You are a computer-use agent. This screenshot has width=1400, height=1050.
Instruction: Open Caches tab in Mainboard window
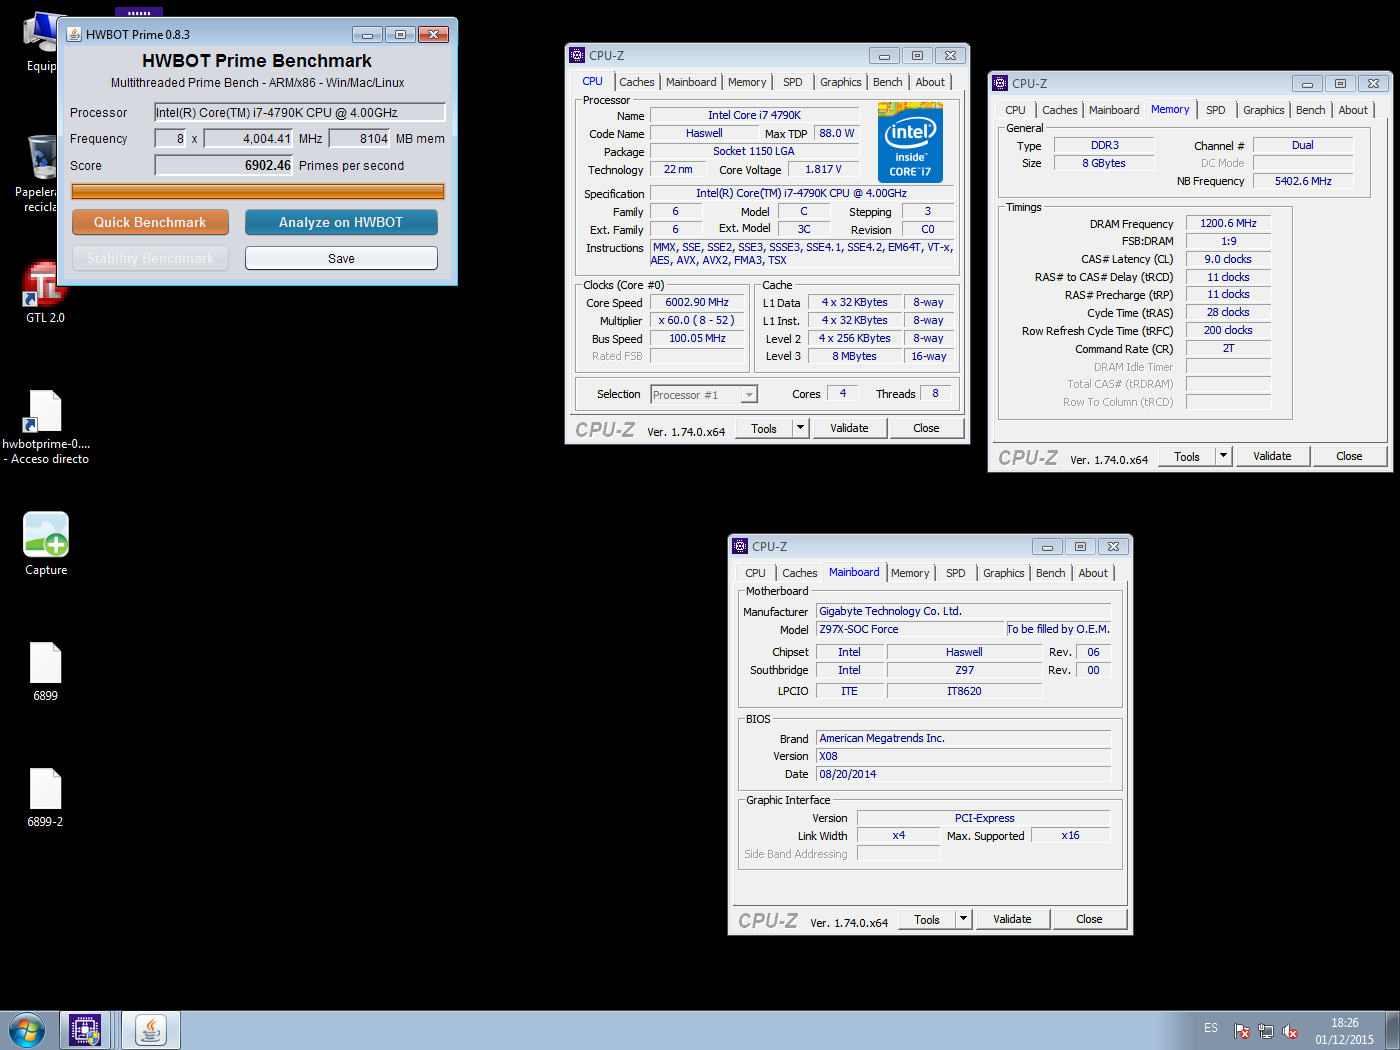click(800, 573)
